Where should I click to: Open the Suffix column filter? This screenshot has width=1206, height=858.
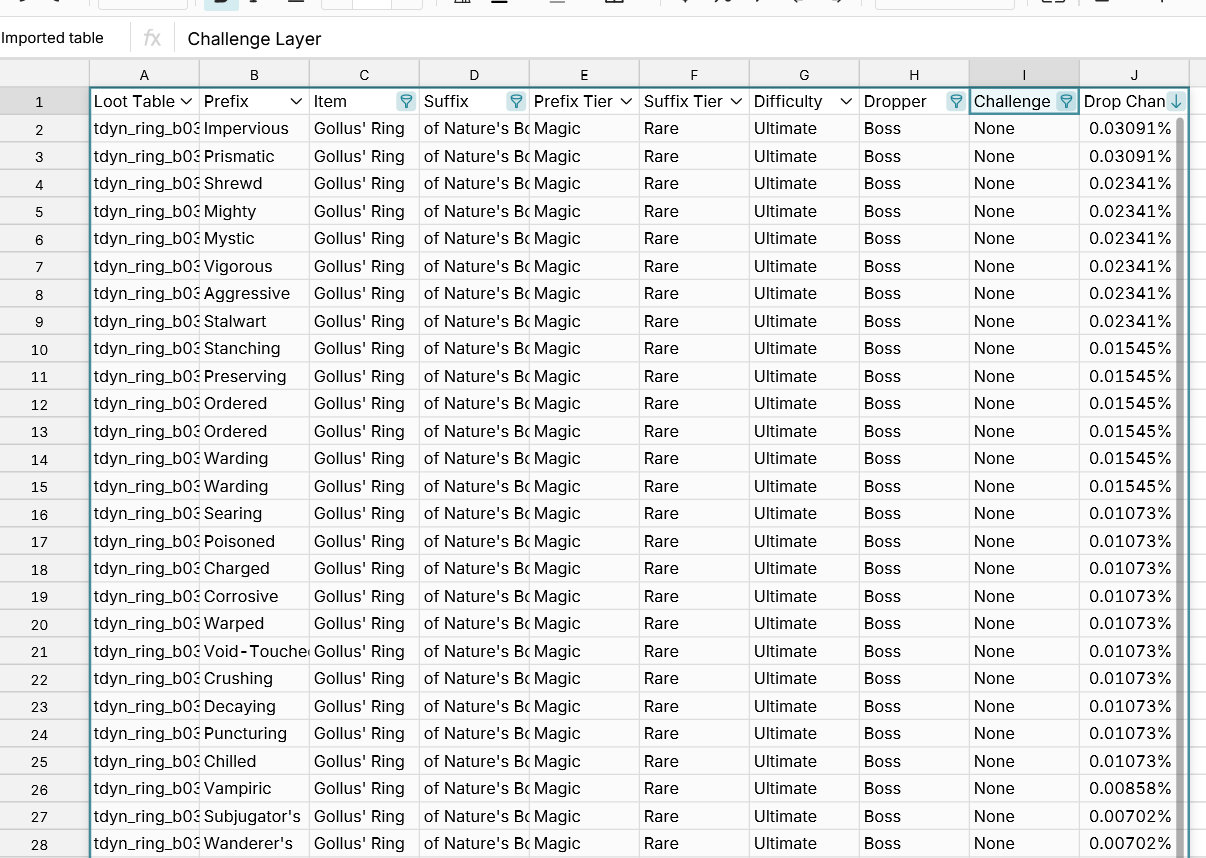[x=516, y=101]
